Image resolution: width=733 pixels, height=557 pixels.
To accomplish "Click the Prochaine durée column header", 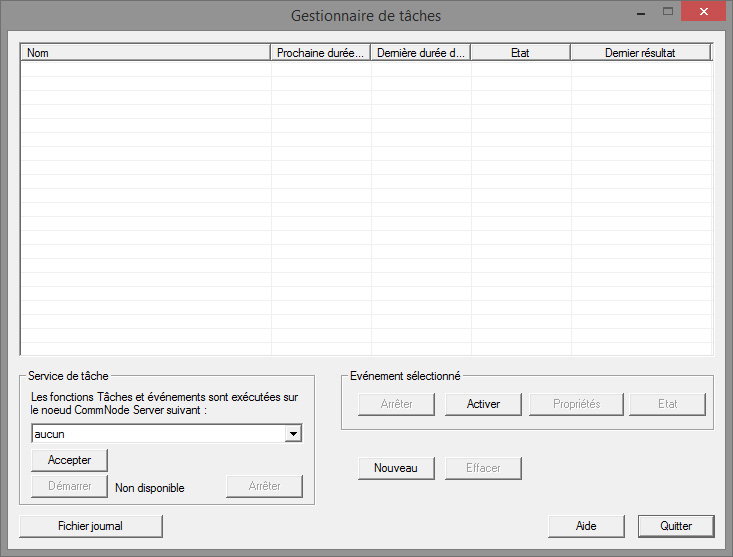I will pyautogui.click(x=321, y=52).
